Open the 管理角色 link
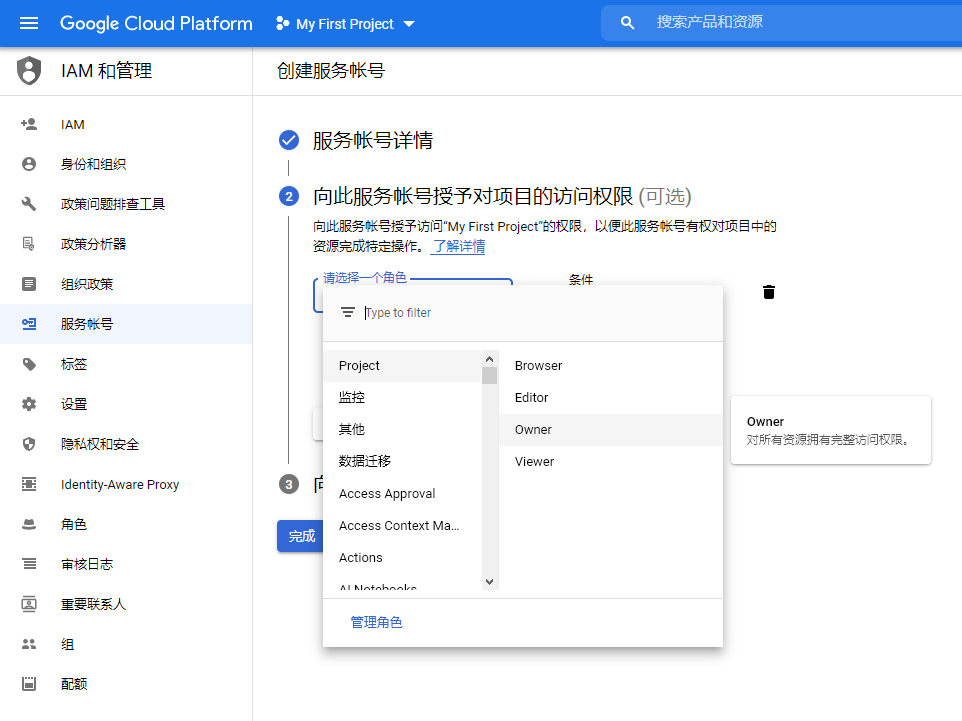Screen dimensions: 962x721 (x=376, y=621)
